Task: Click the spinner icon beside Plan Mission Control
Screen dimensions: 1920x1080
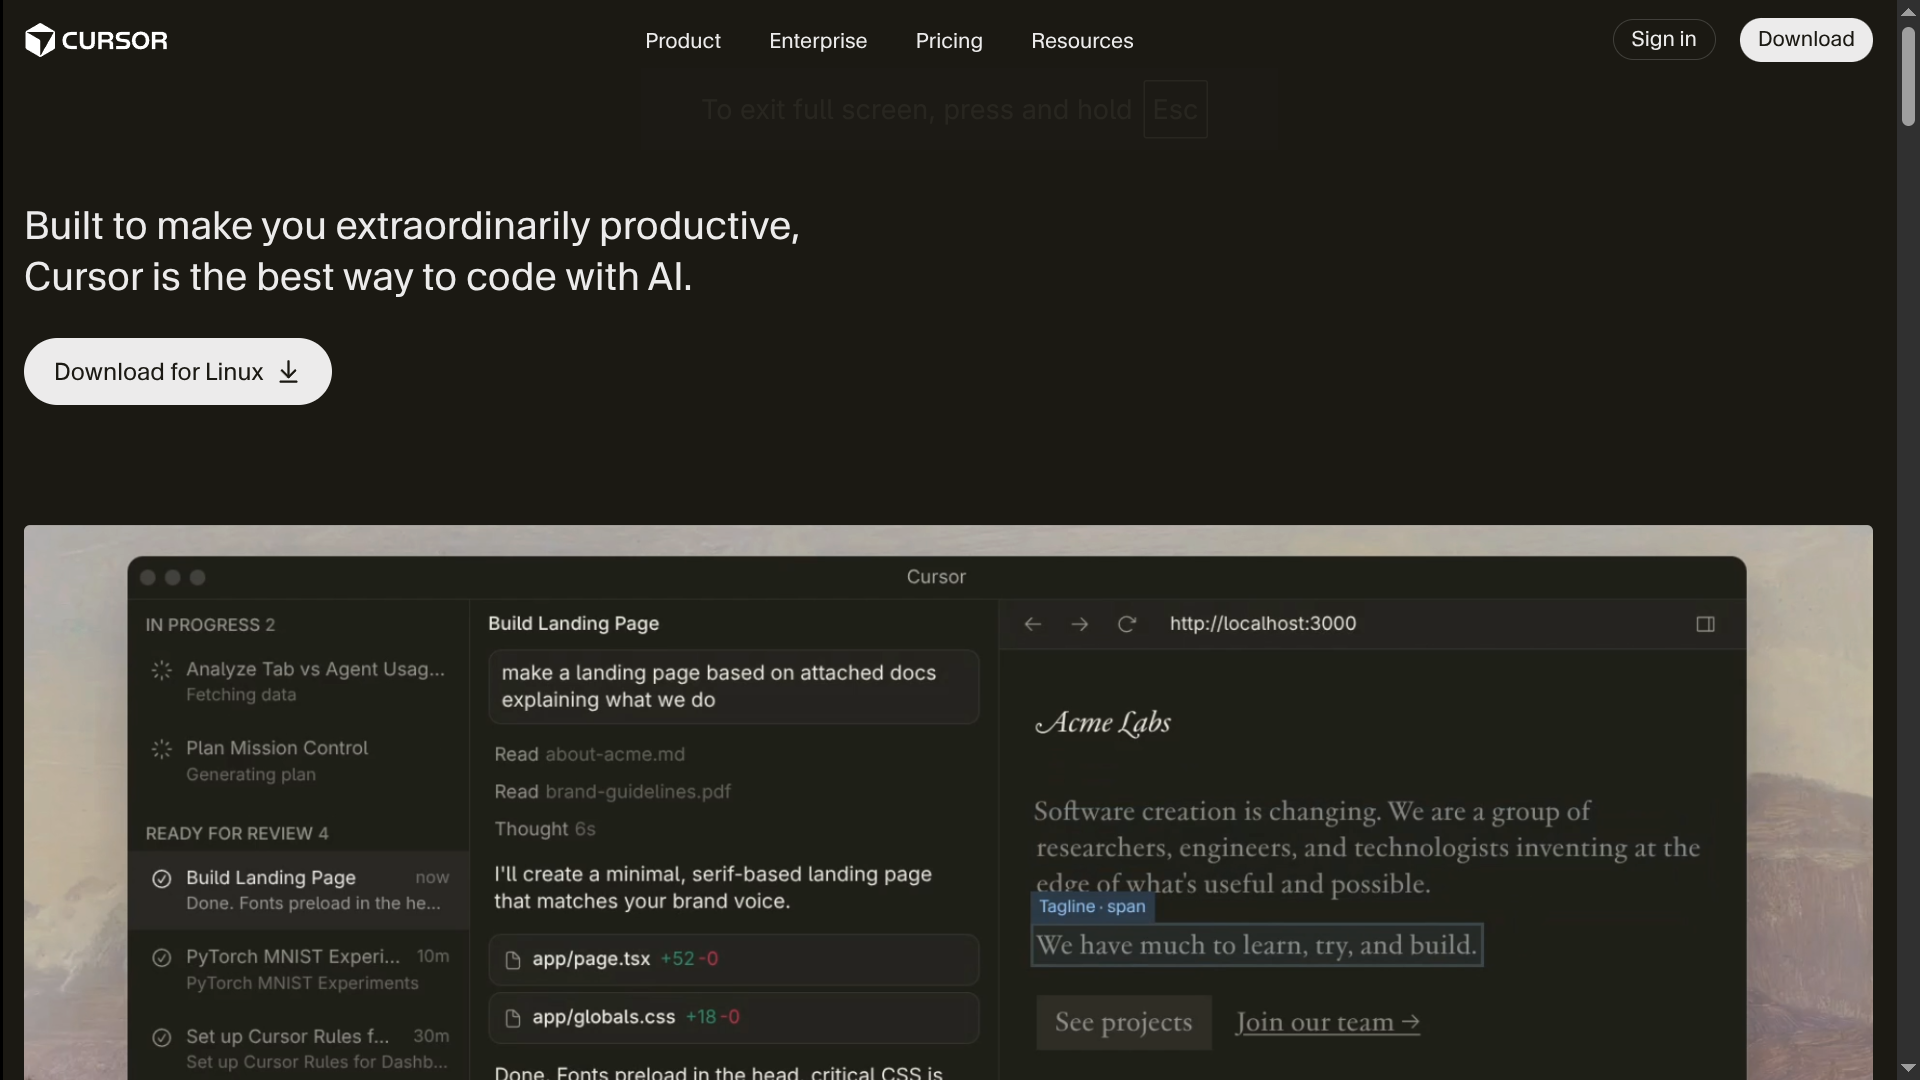Action: point(161,748)
